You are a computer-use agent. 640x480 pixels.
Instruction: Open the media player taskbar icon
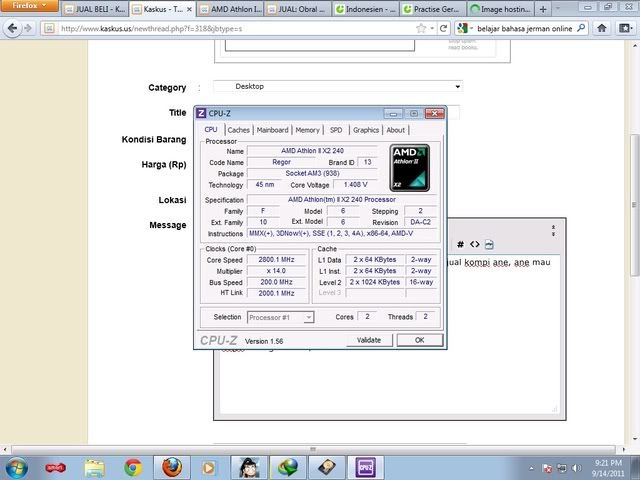point(209,468)
